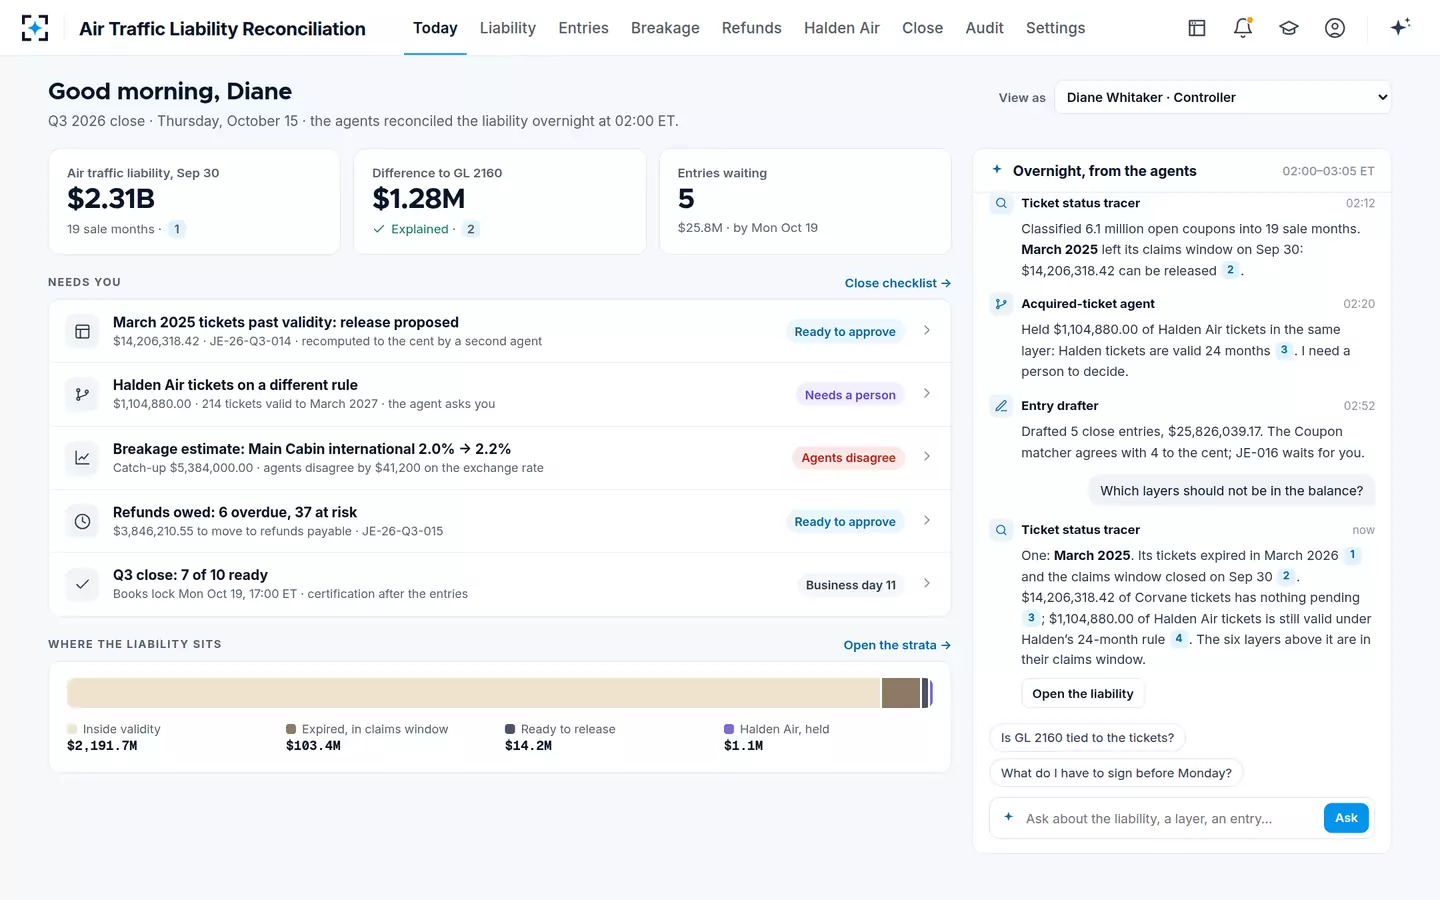Viewport: 1440px width, 900px height.
Task: Open the Audit tab
Action: (984, 28)
